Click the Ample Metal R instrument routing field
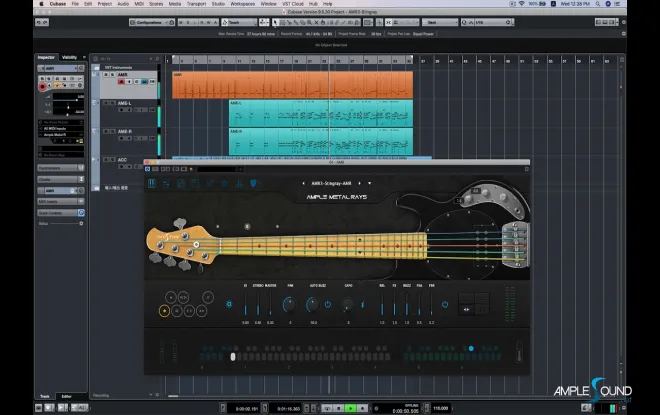660x415 pixels. click(x=61, y=135)
